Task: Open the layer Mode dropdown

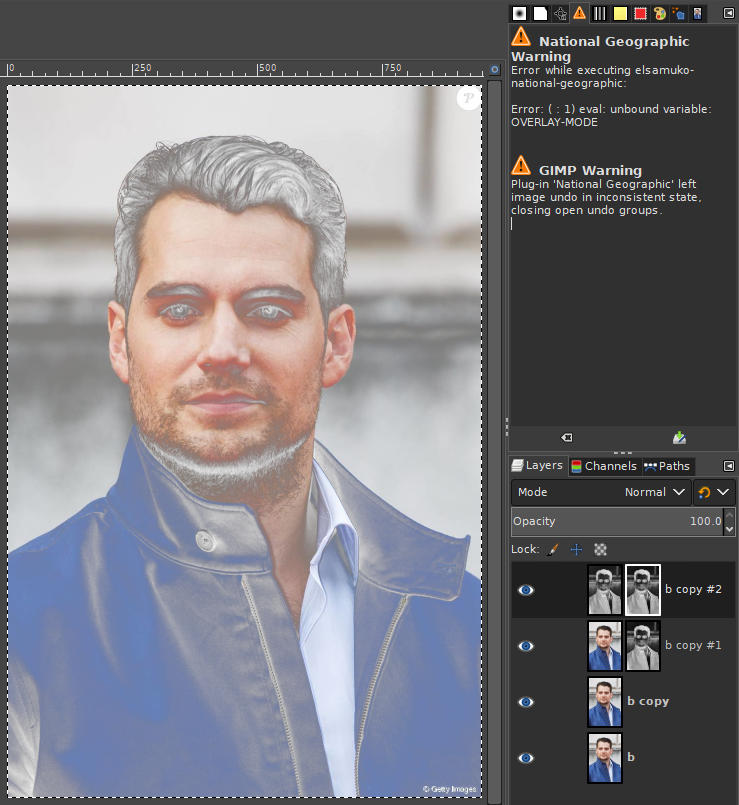Action: [601, 492]
